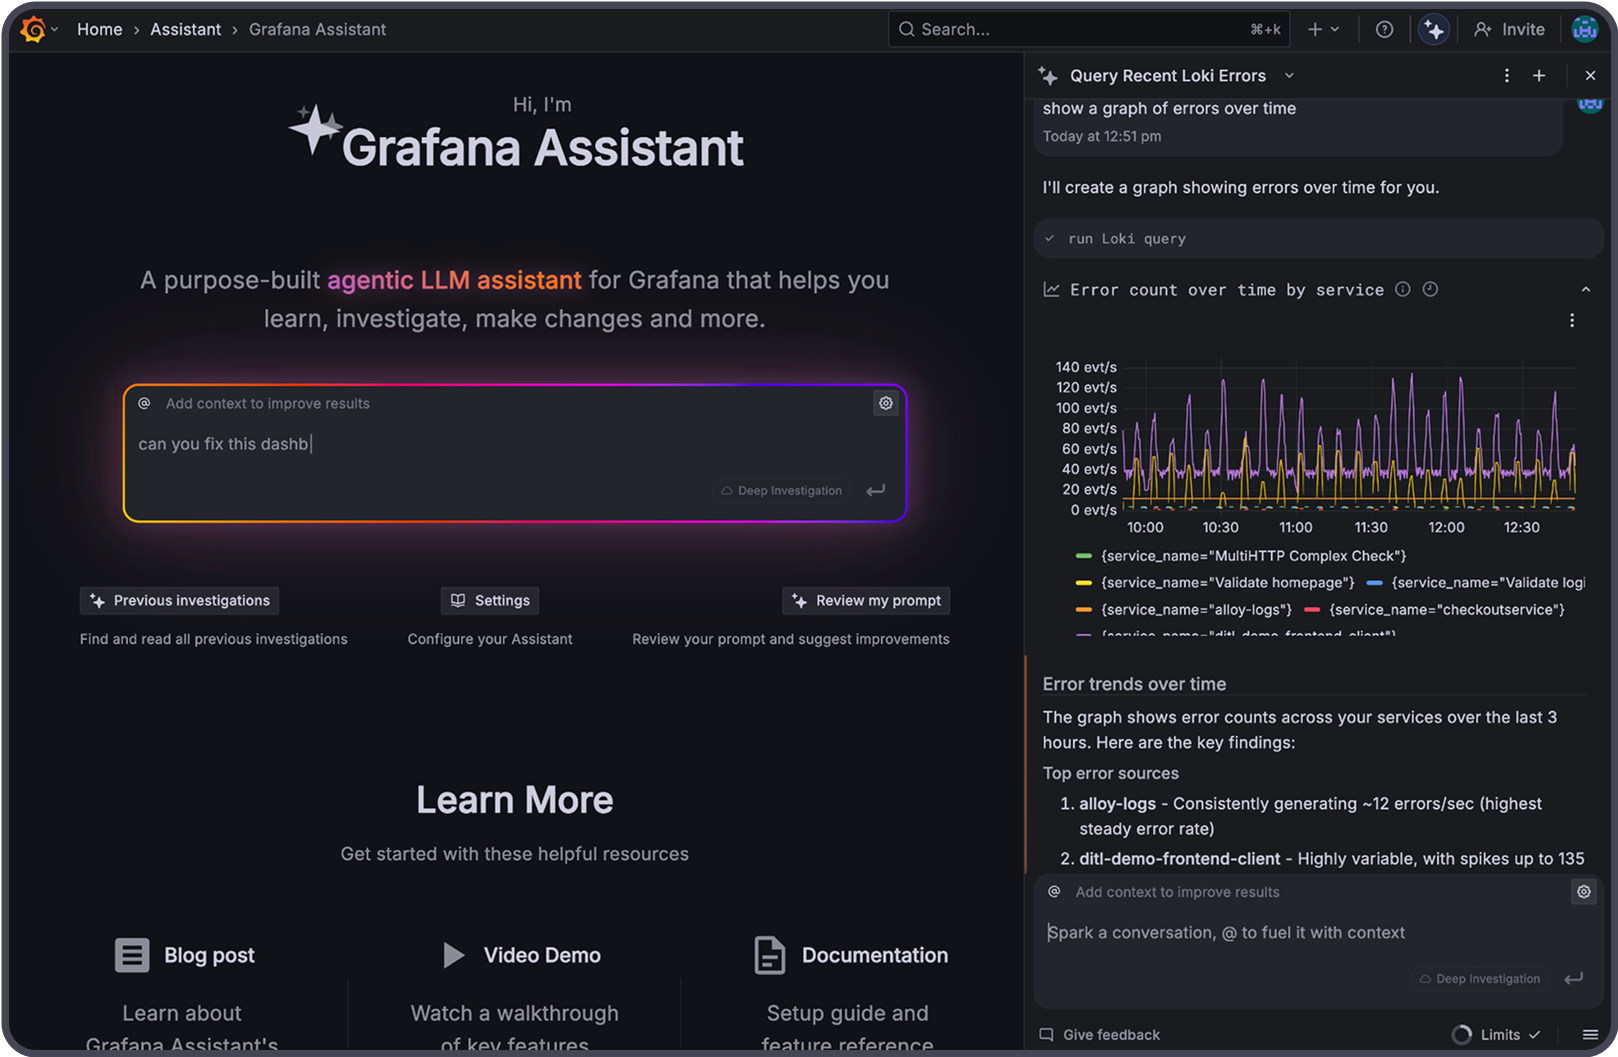Start a new conversation with the plus icon
Viewport: 1618px width, 1057px height.
coord(1539,75)
